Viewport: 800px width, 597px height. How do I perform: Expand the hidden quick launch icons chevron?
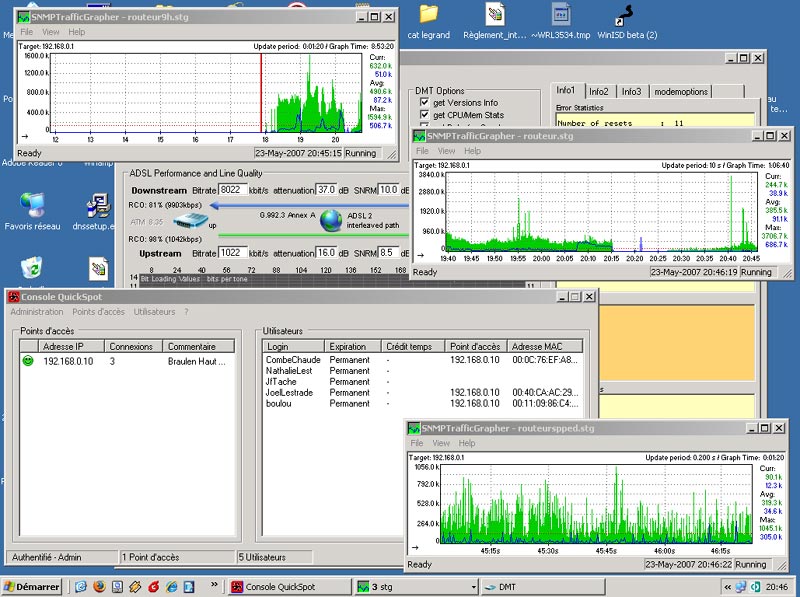pyautogui.click(x=214, y=586)
